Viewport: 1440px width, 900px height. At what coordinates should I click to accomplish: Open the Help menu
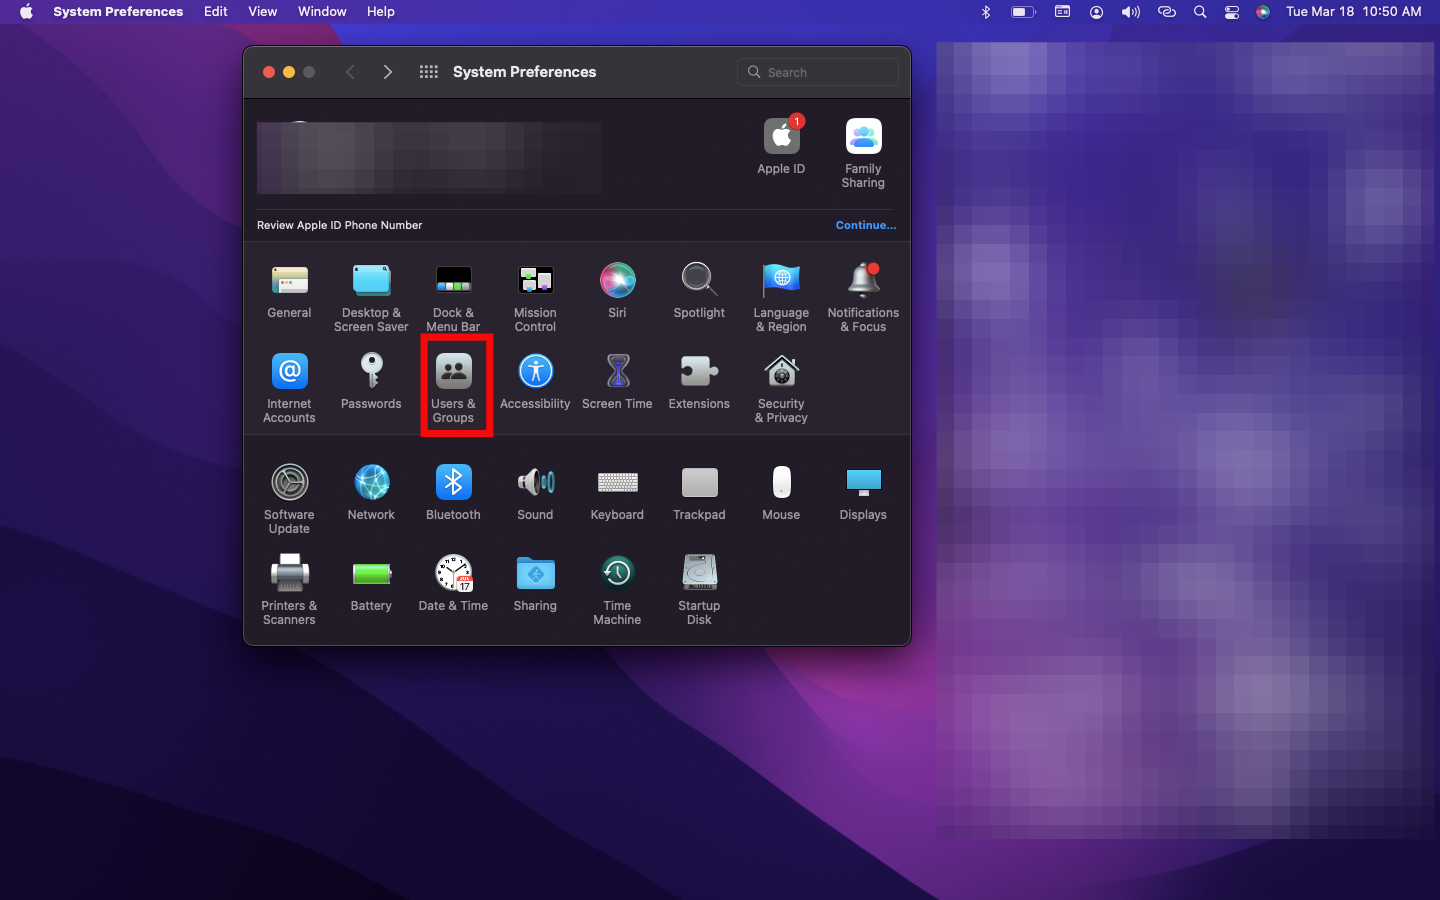click(x=381, y=12)
